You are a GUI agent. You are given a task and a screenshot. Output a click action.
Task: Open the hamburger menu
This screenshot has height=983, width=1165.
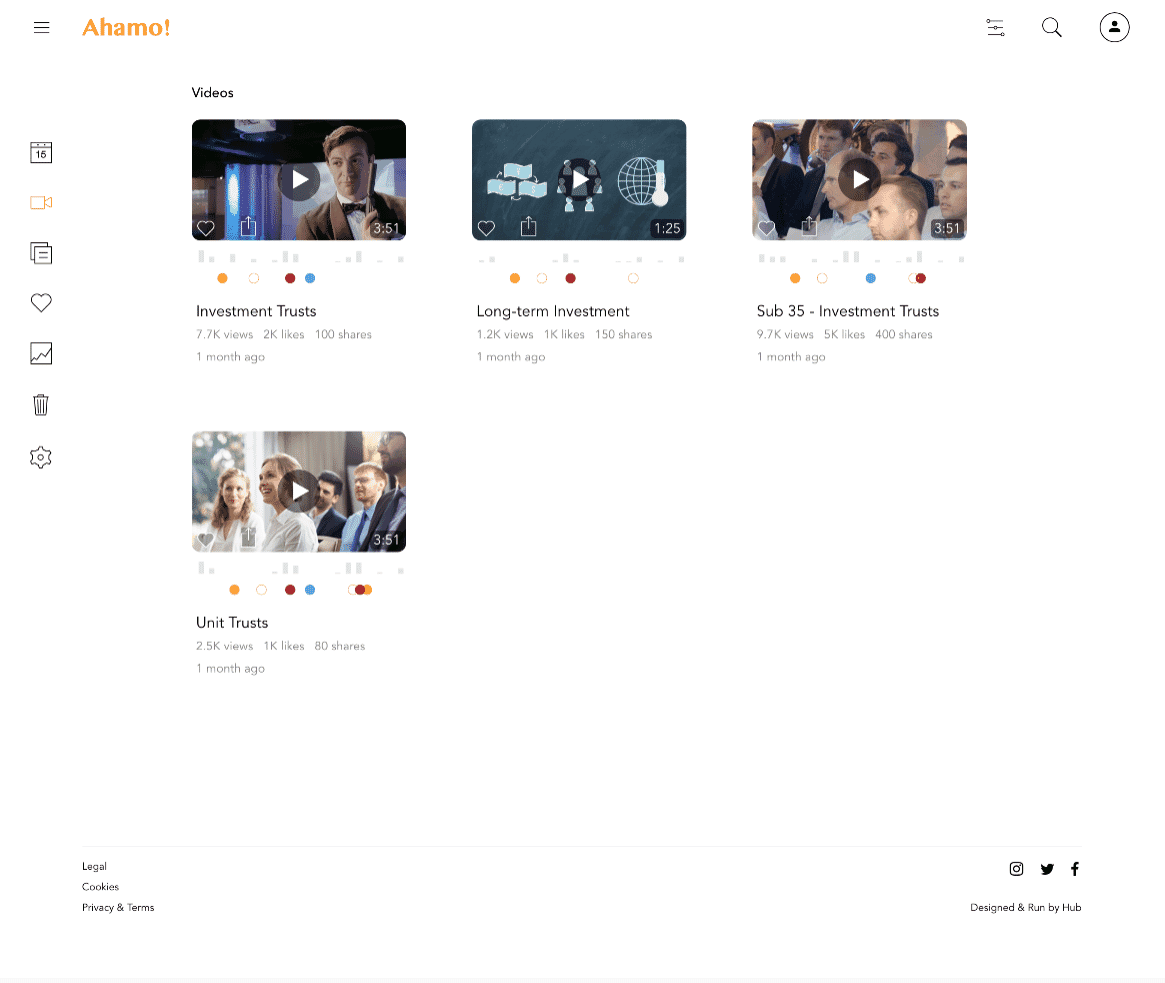[x=42, y=27]
